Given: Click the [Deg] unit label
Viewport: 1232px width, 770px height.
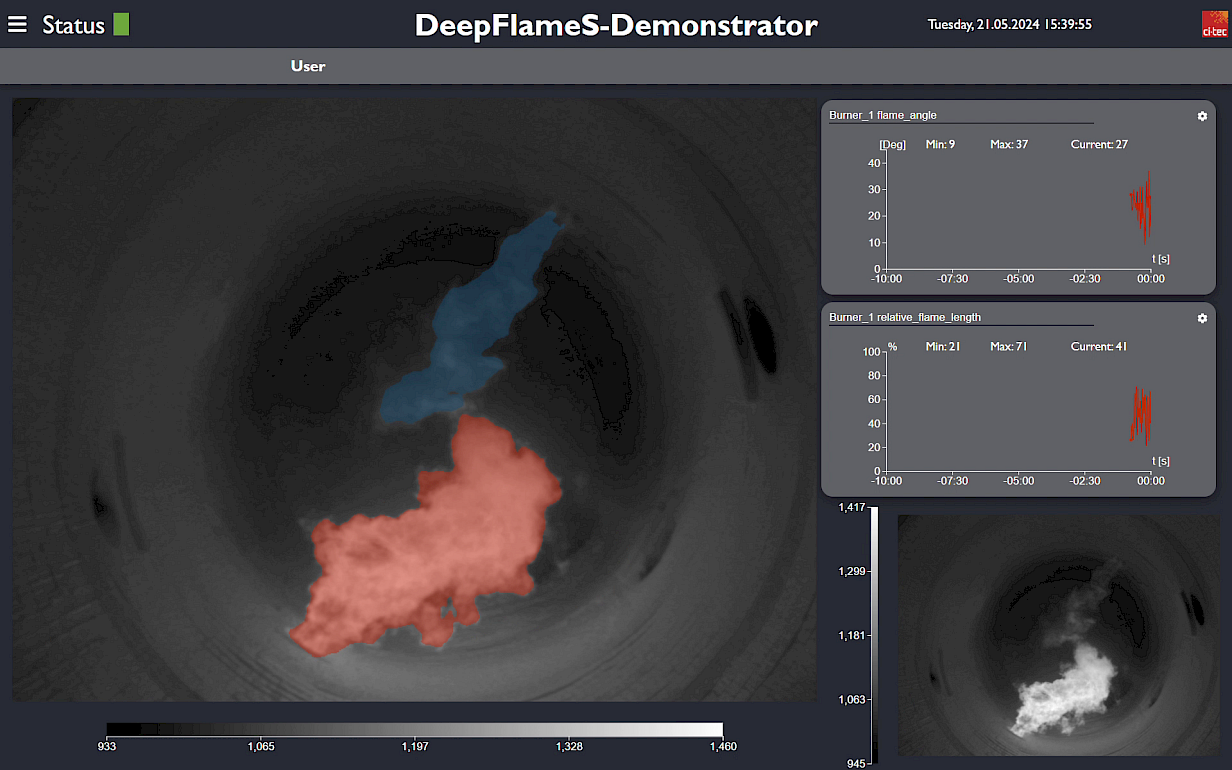Looking at the screenshot, I should click(x=892, y=145).
